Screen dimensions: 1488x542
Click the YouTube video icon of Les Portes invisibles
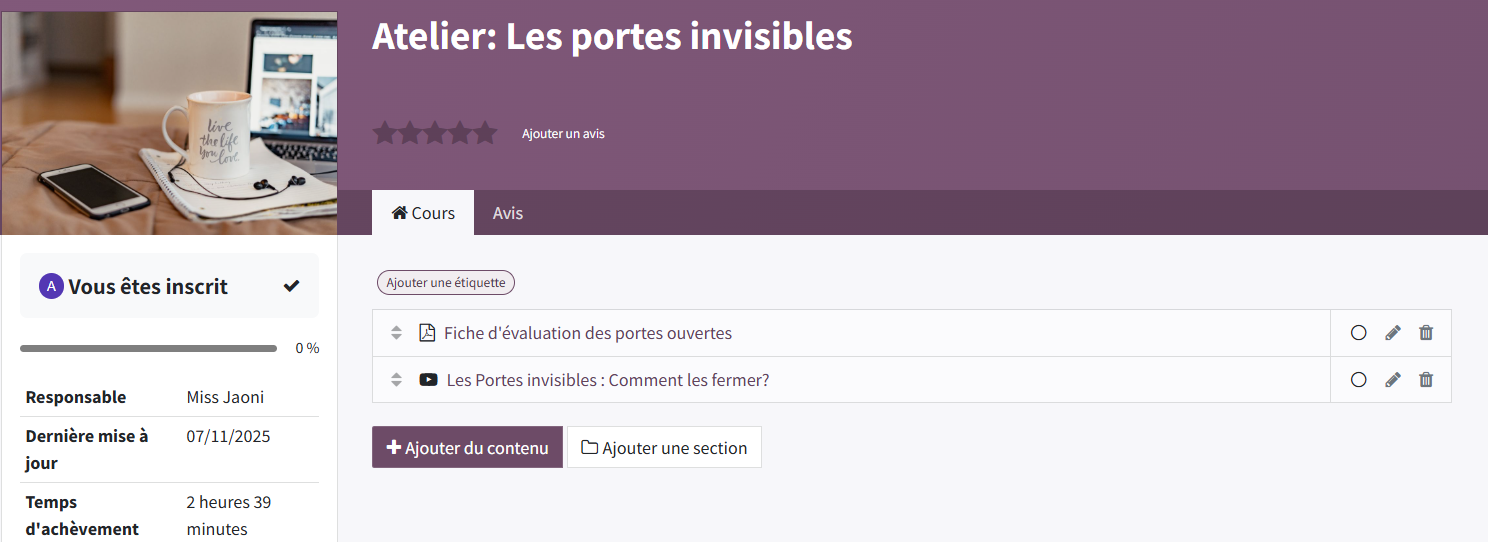pyautogui.click(x=428, y=380)
